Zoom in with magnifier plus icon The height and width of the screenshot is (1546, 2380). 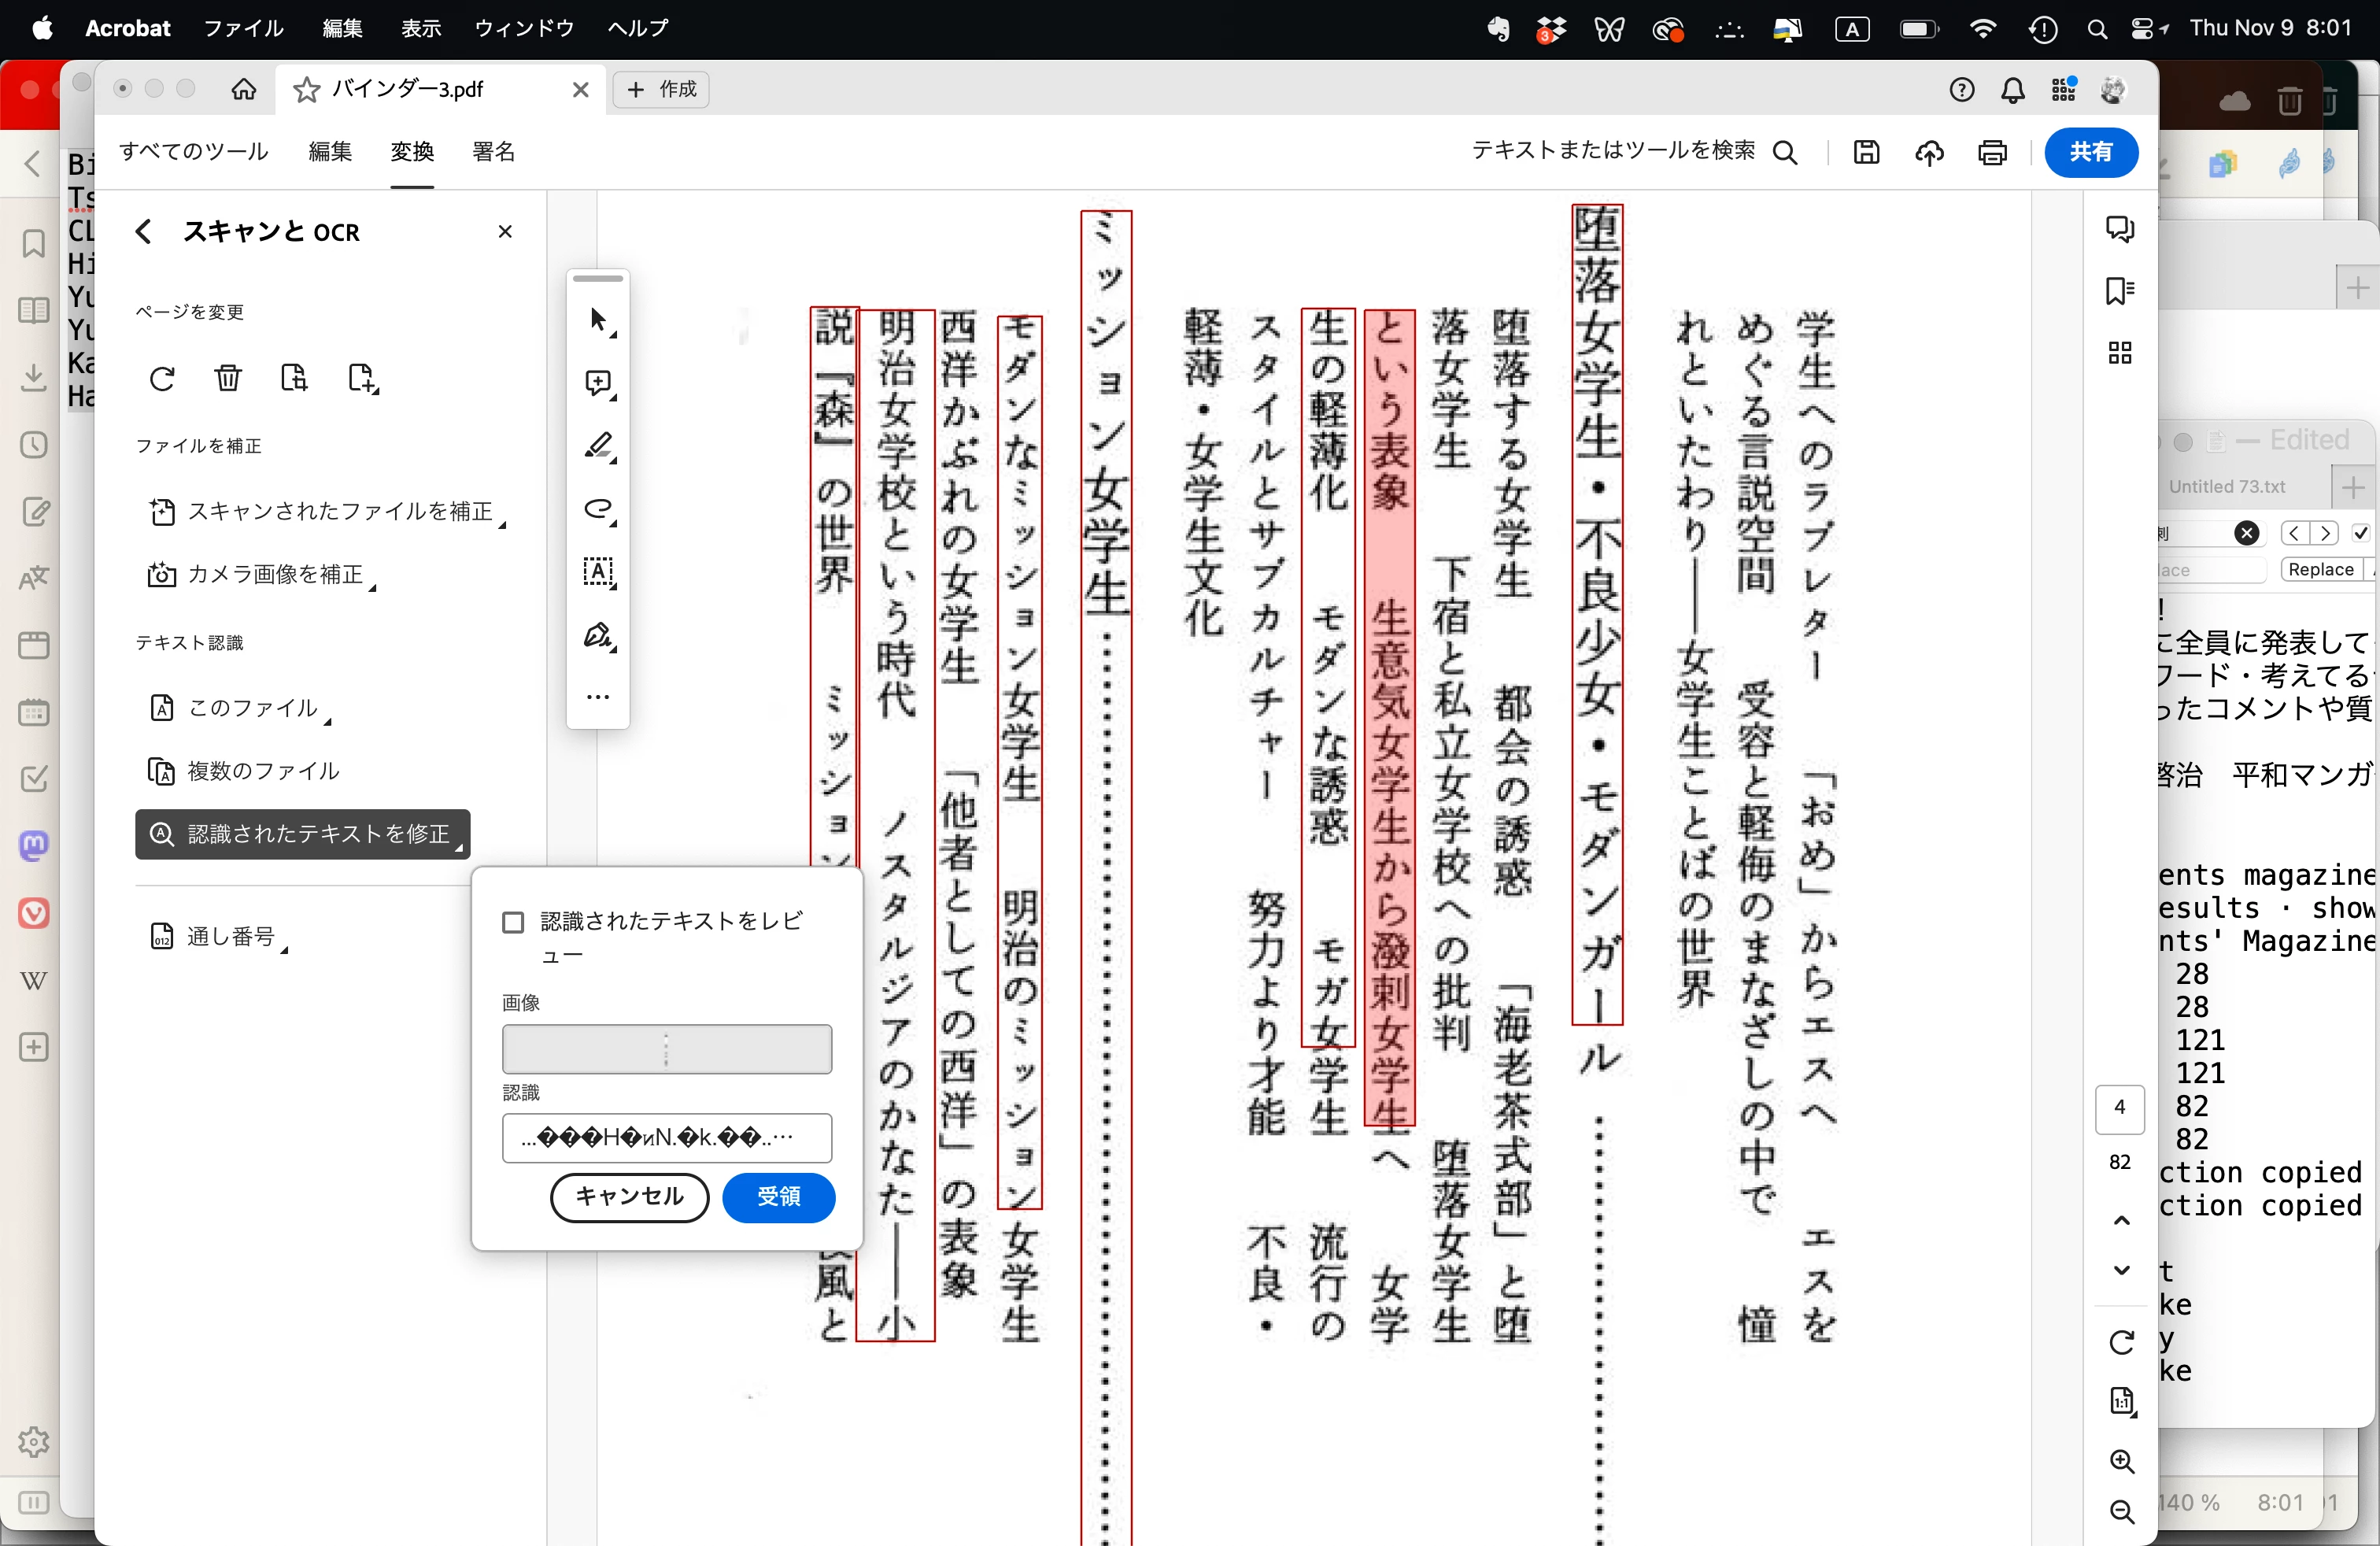coord(2121,1461)
